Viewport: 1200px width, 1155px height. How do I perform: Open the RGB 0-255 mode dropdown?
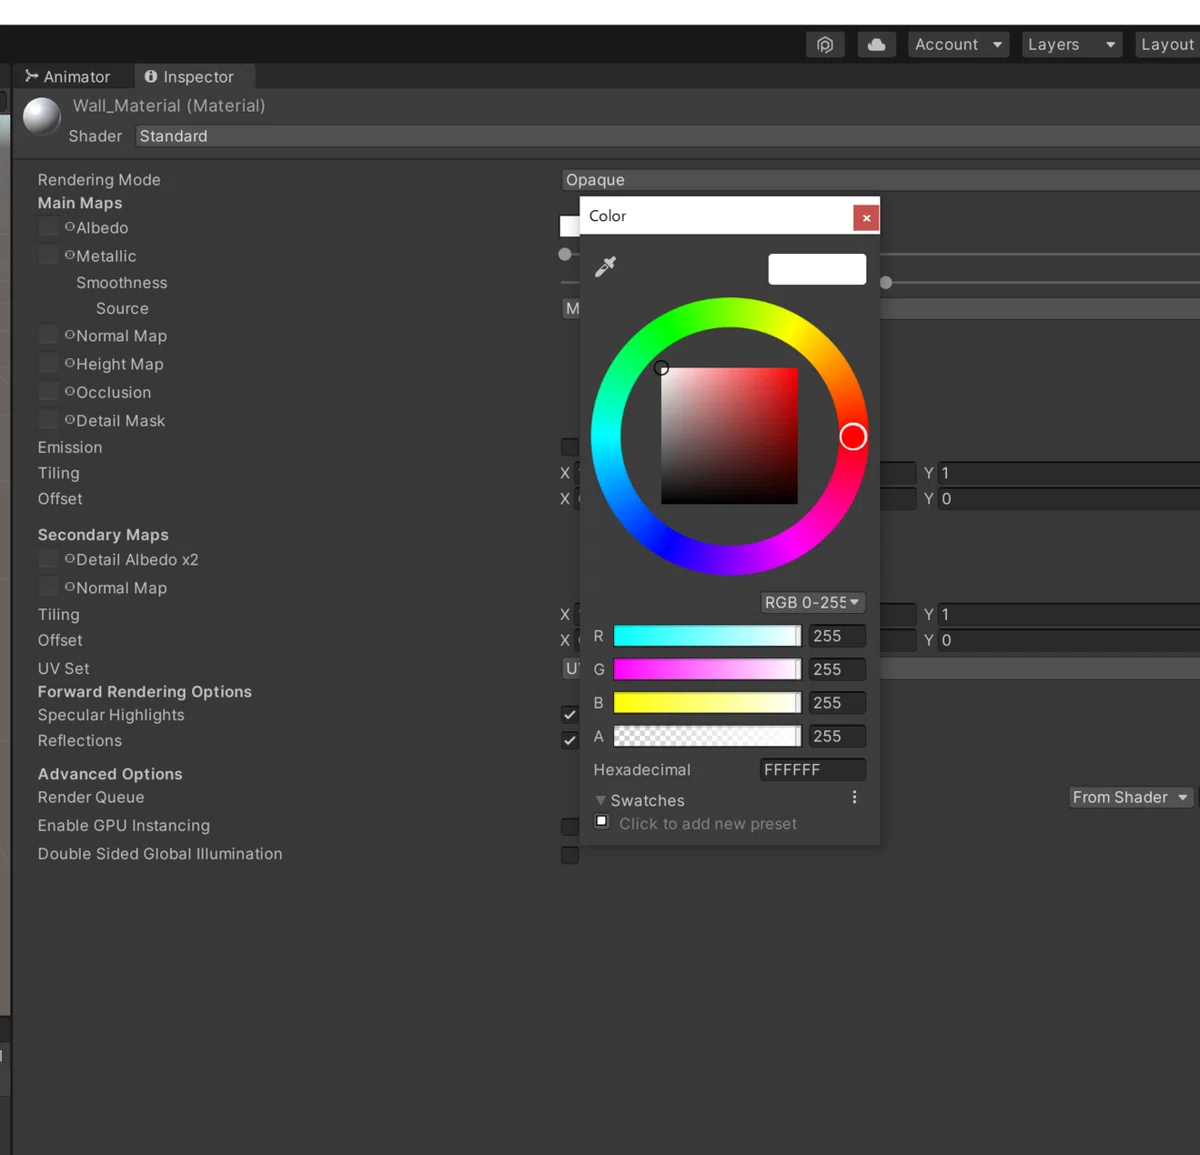click(812, 602)
